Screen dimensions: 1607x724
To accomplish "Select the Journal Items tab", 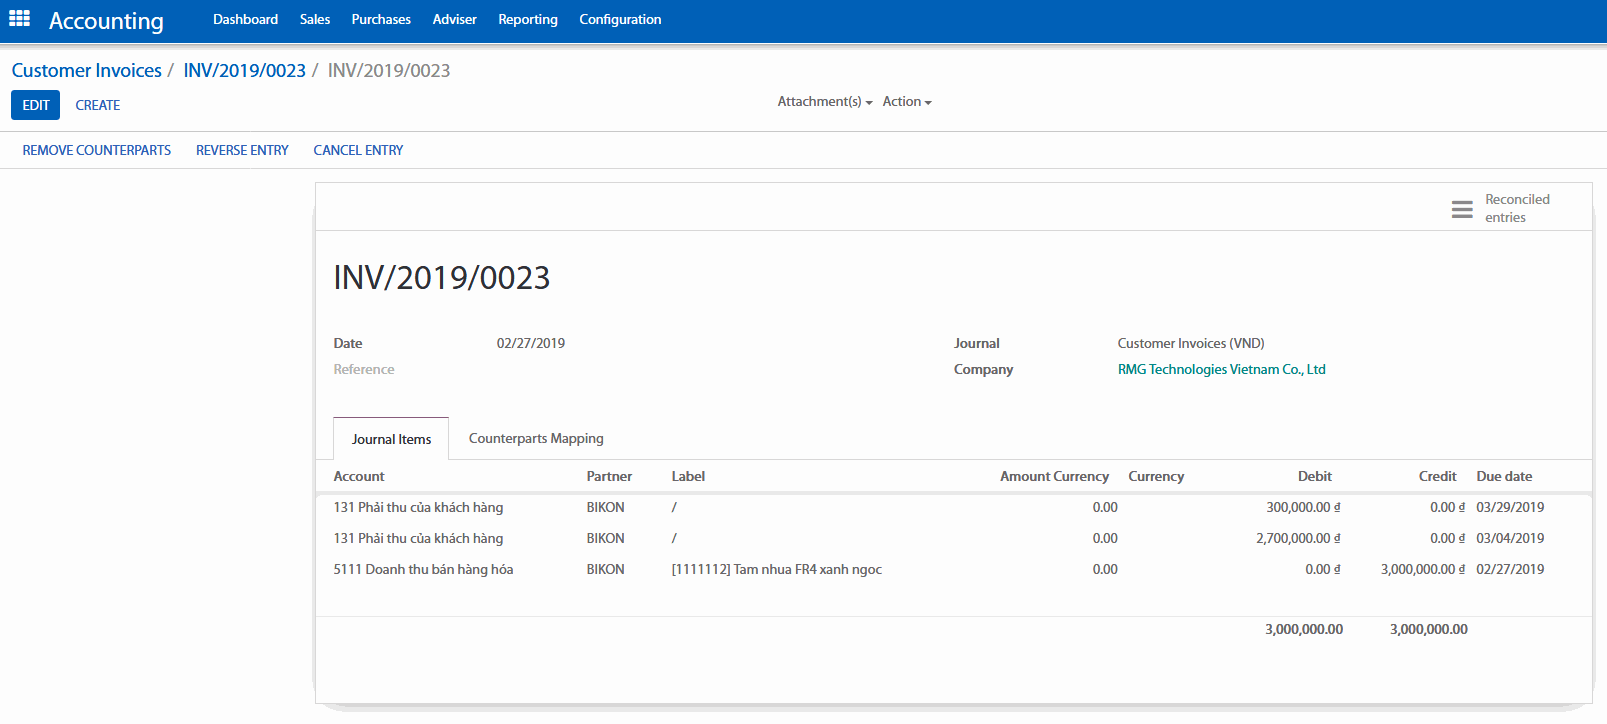I will tap(391, 439).
